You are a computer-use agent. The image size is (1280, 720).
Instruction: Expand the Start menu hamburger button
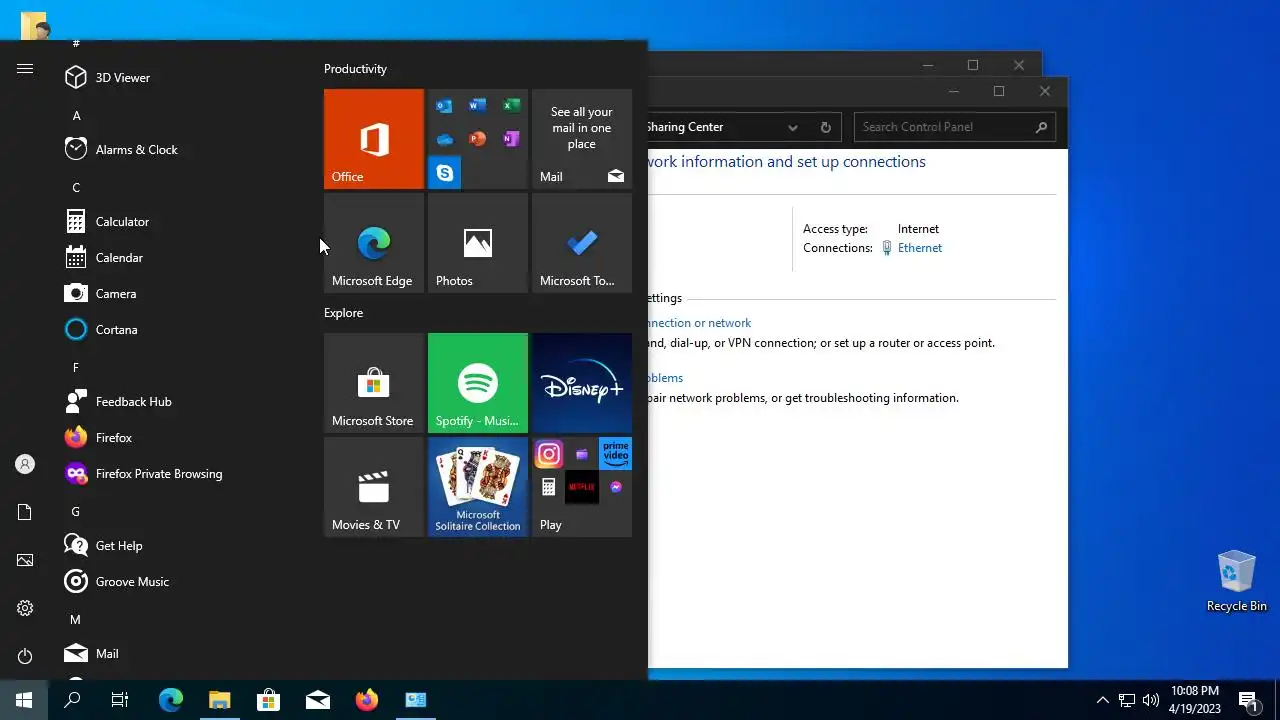pyautogui.click(x=25, y=69)
